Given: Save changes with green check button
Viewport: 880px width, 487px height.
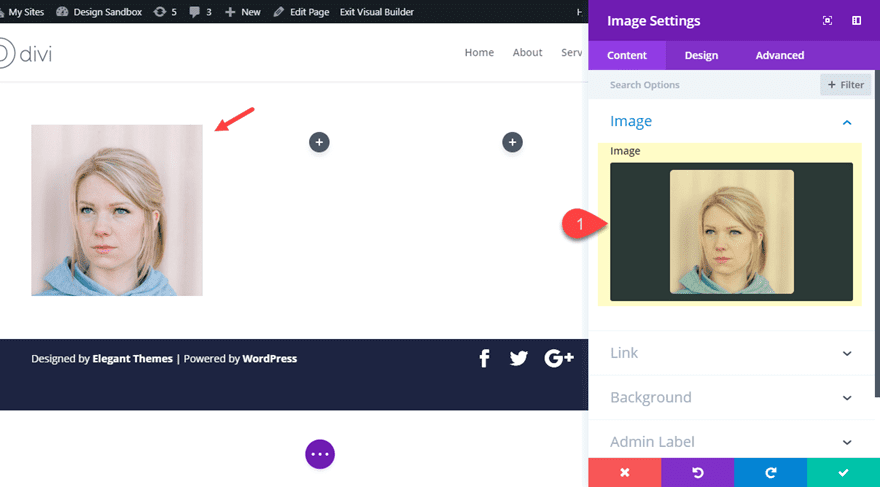Looking at the screenshot, I should click(x=844, y=472).
